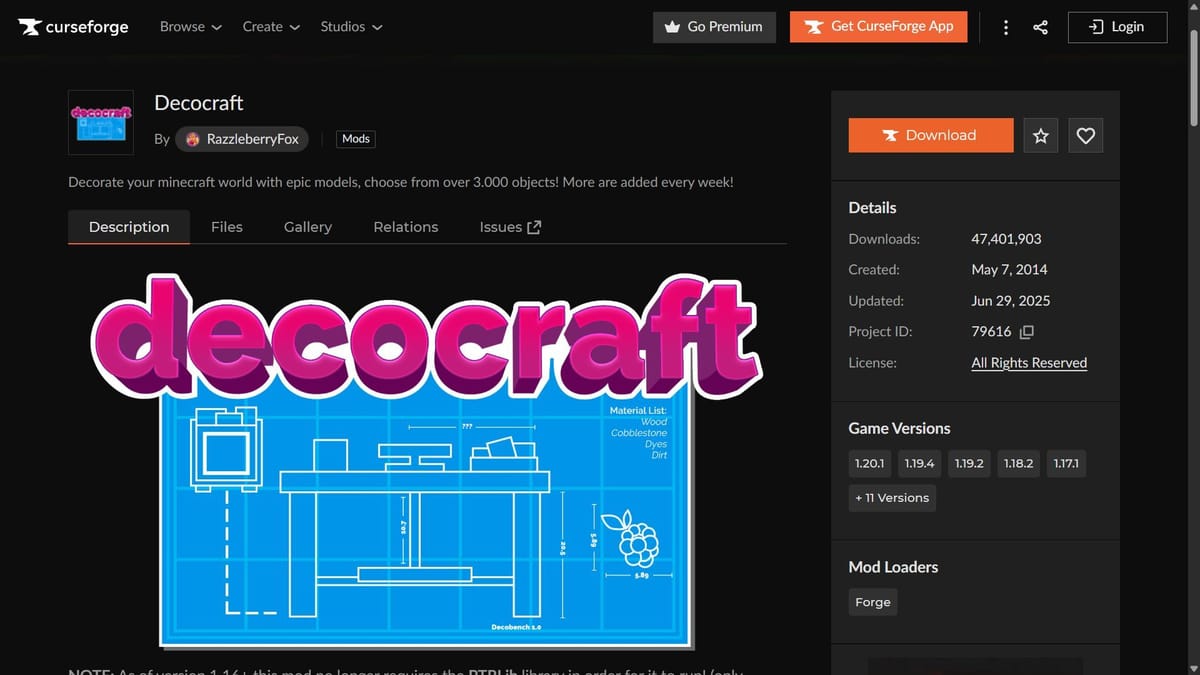Screen dimensions: 1200x675
Task: Open the Browse dropdown menu
Action: click(190, 27)
